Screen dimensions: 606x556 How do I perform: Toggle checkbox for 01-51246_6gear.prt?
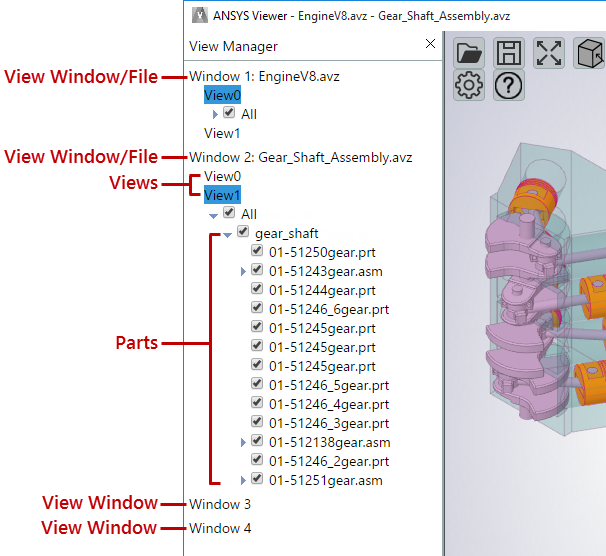point(257,308)
